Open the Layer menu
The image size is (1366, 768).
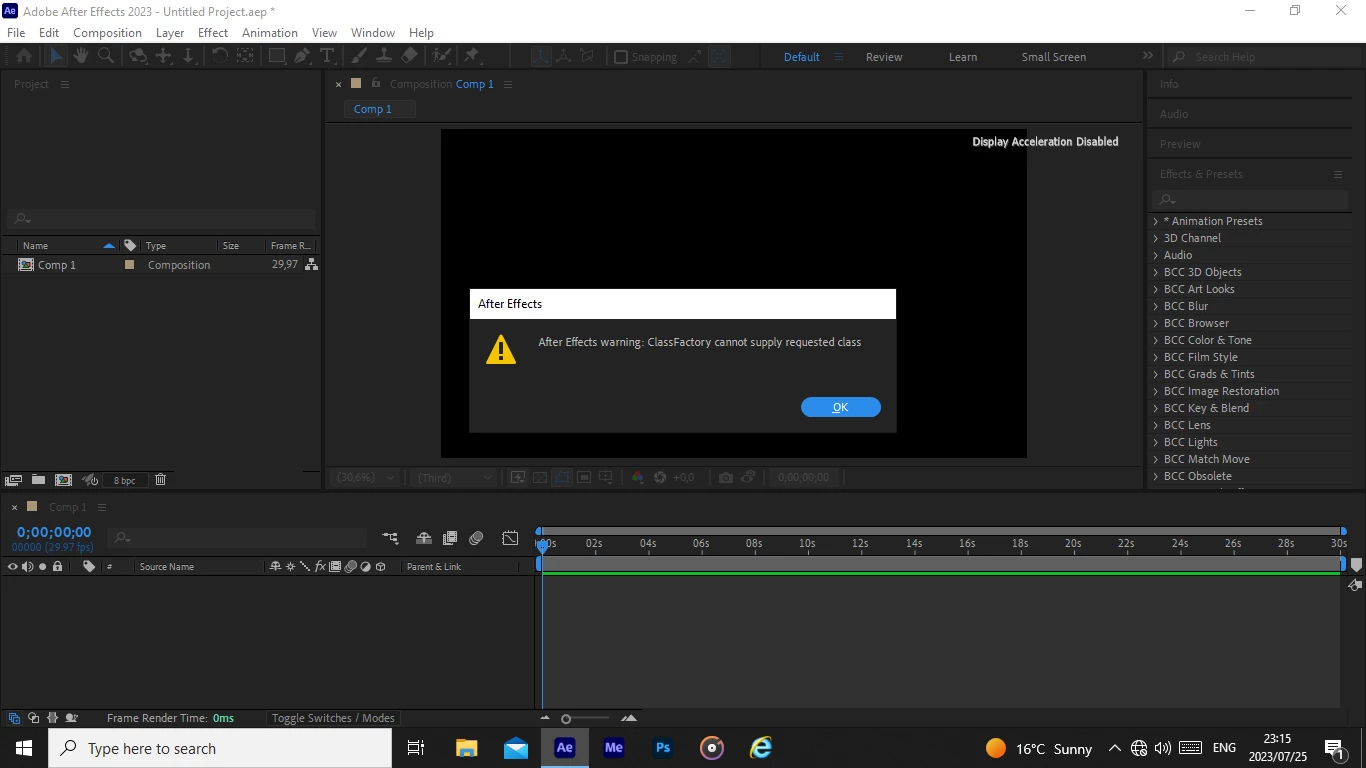pos(170,33)
